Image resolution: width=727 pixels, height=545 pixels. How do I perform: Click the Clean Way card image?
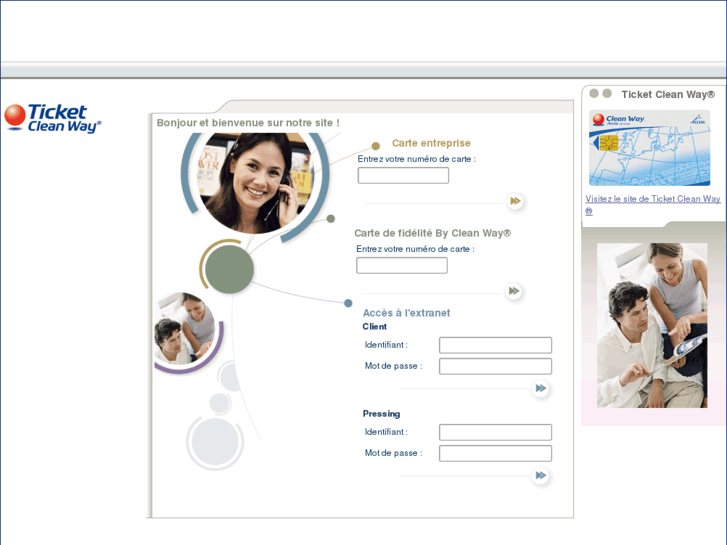(x=650, y=148)
